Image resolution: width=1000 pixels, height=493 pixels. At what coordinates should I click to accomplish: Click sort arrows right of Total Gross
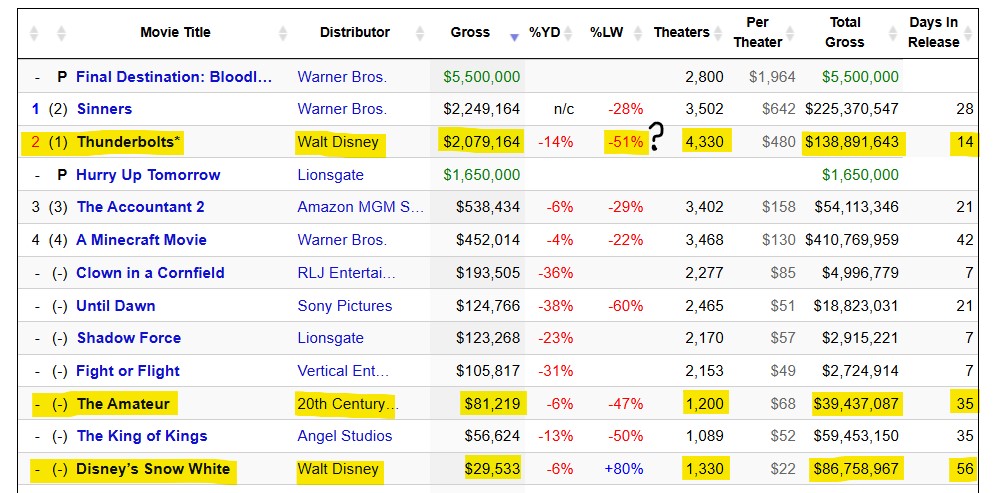coord(893,33)
